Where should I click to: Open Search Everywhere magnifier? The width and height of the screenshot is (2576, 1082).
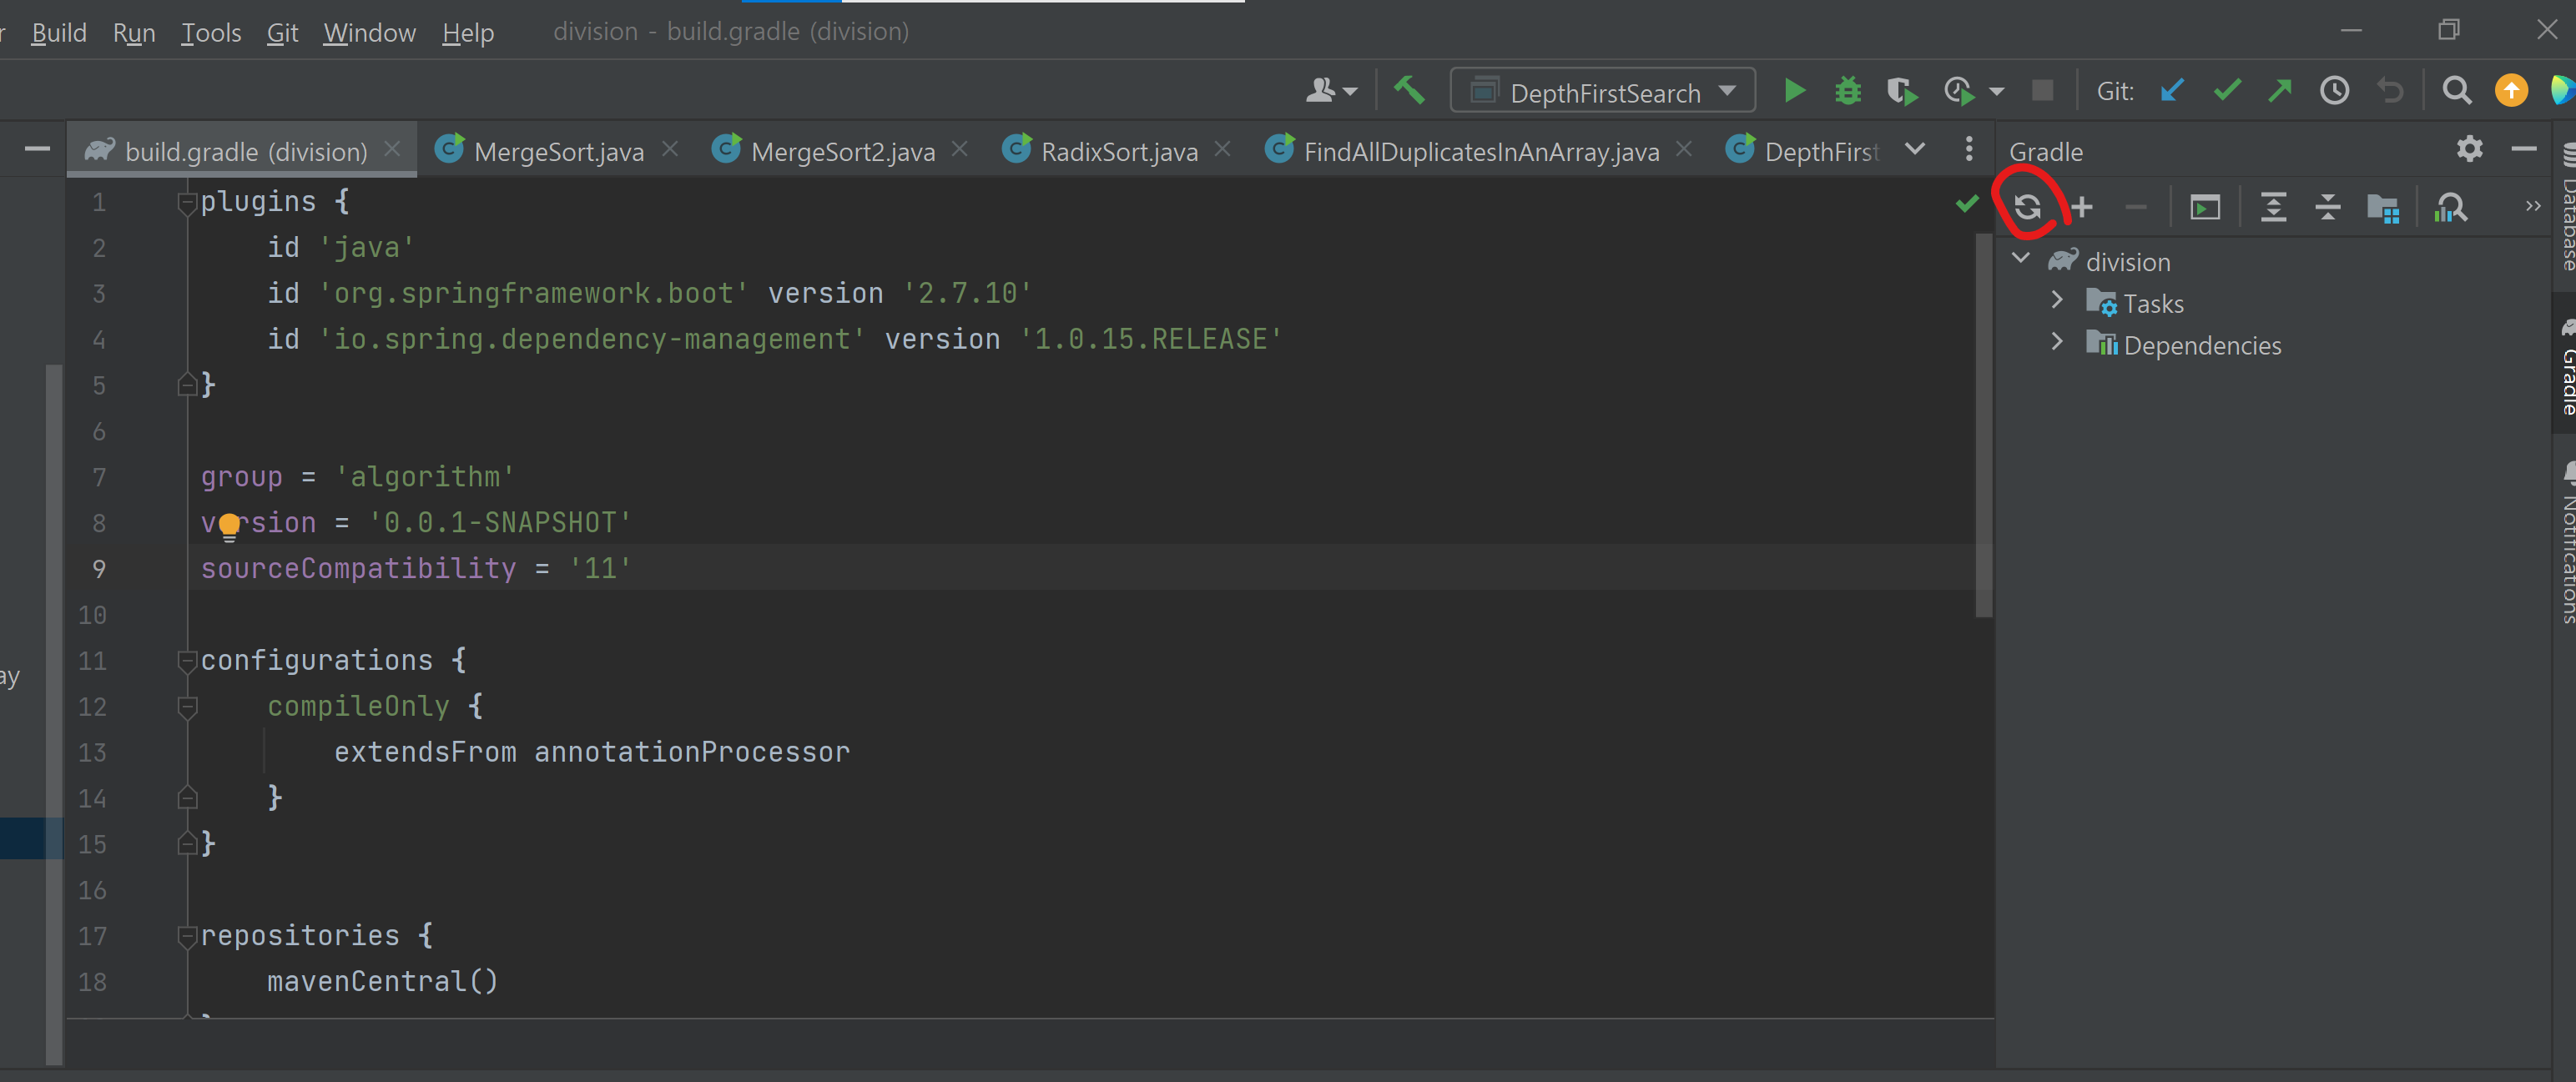click(2456, 91)
